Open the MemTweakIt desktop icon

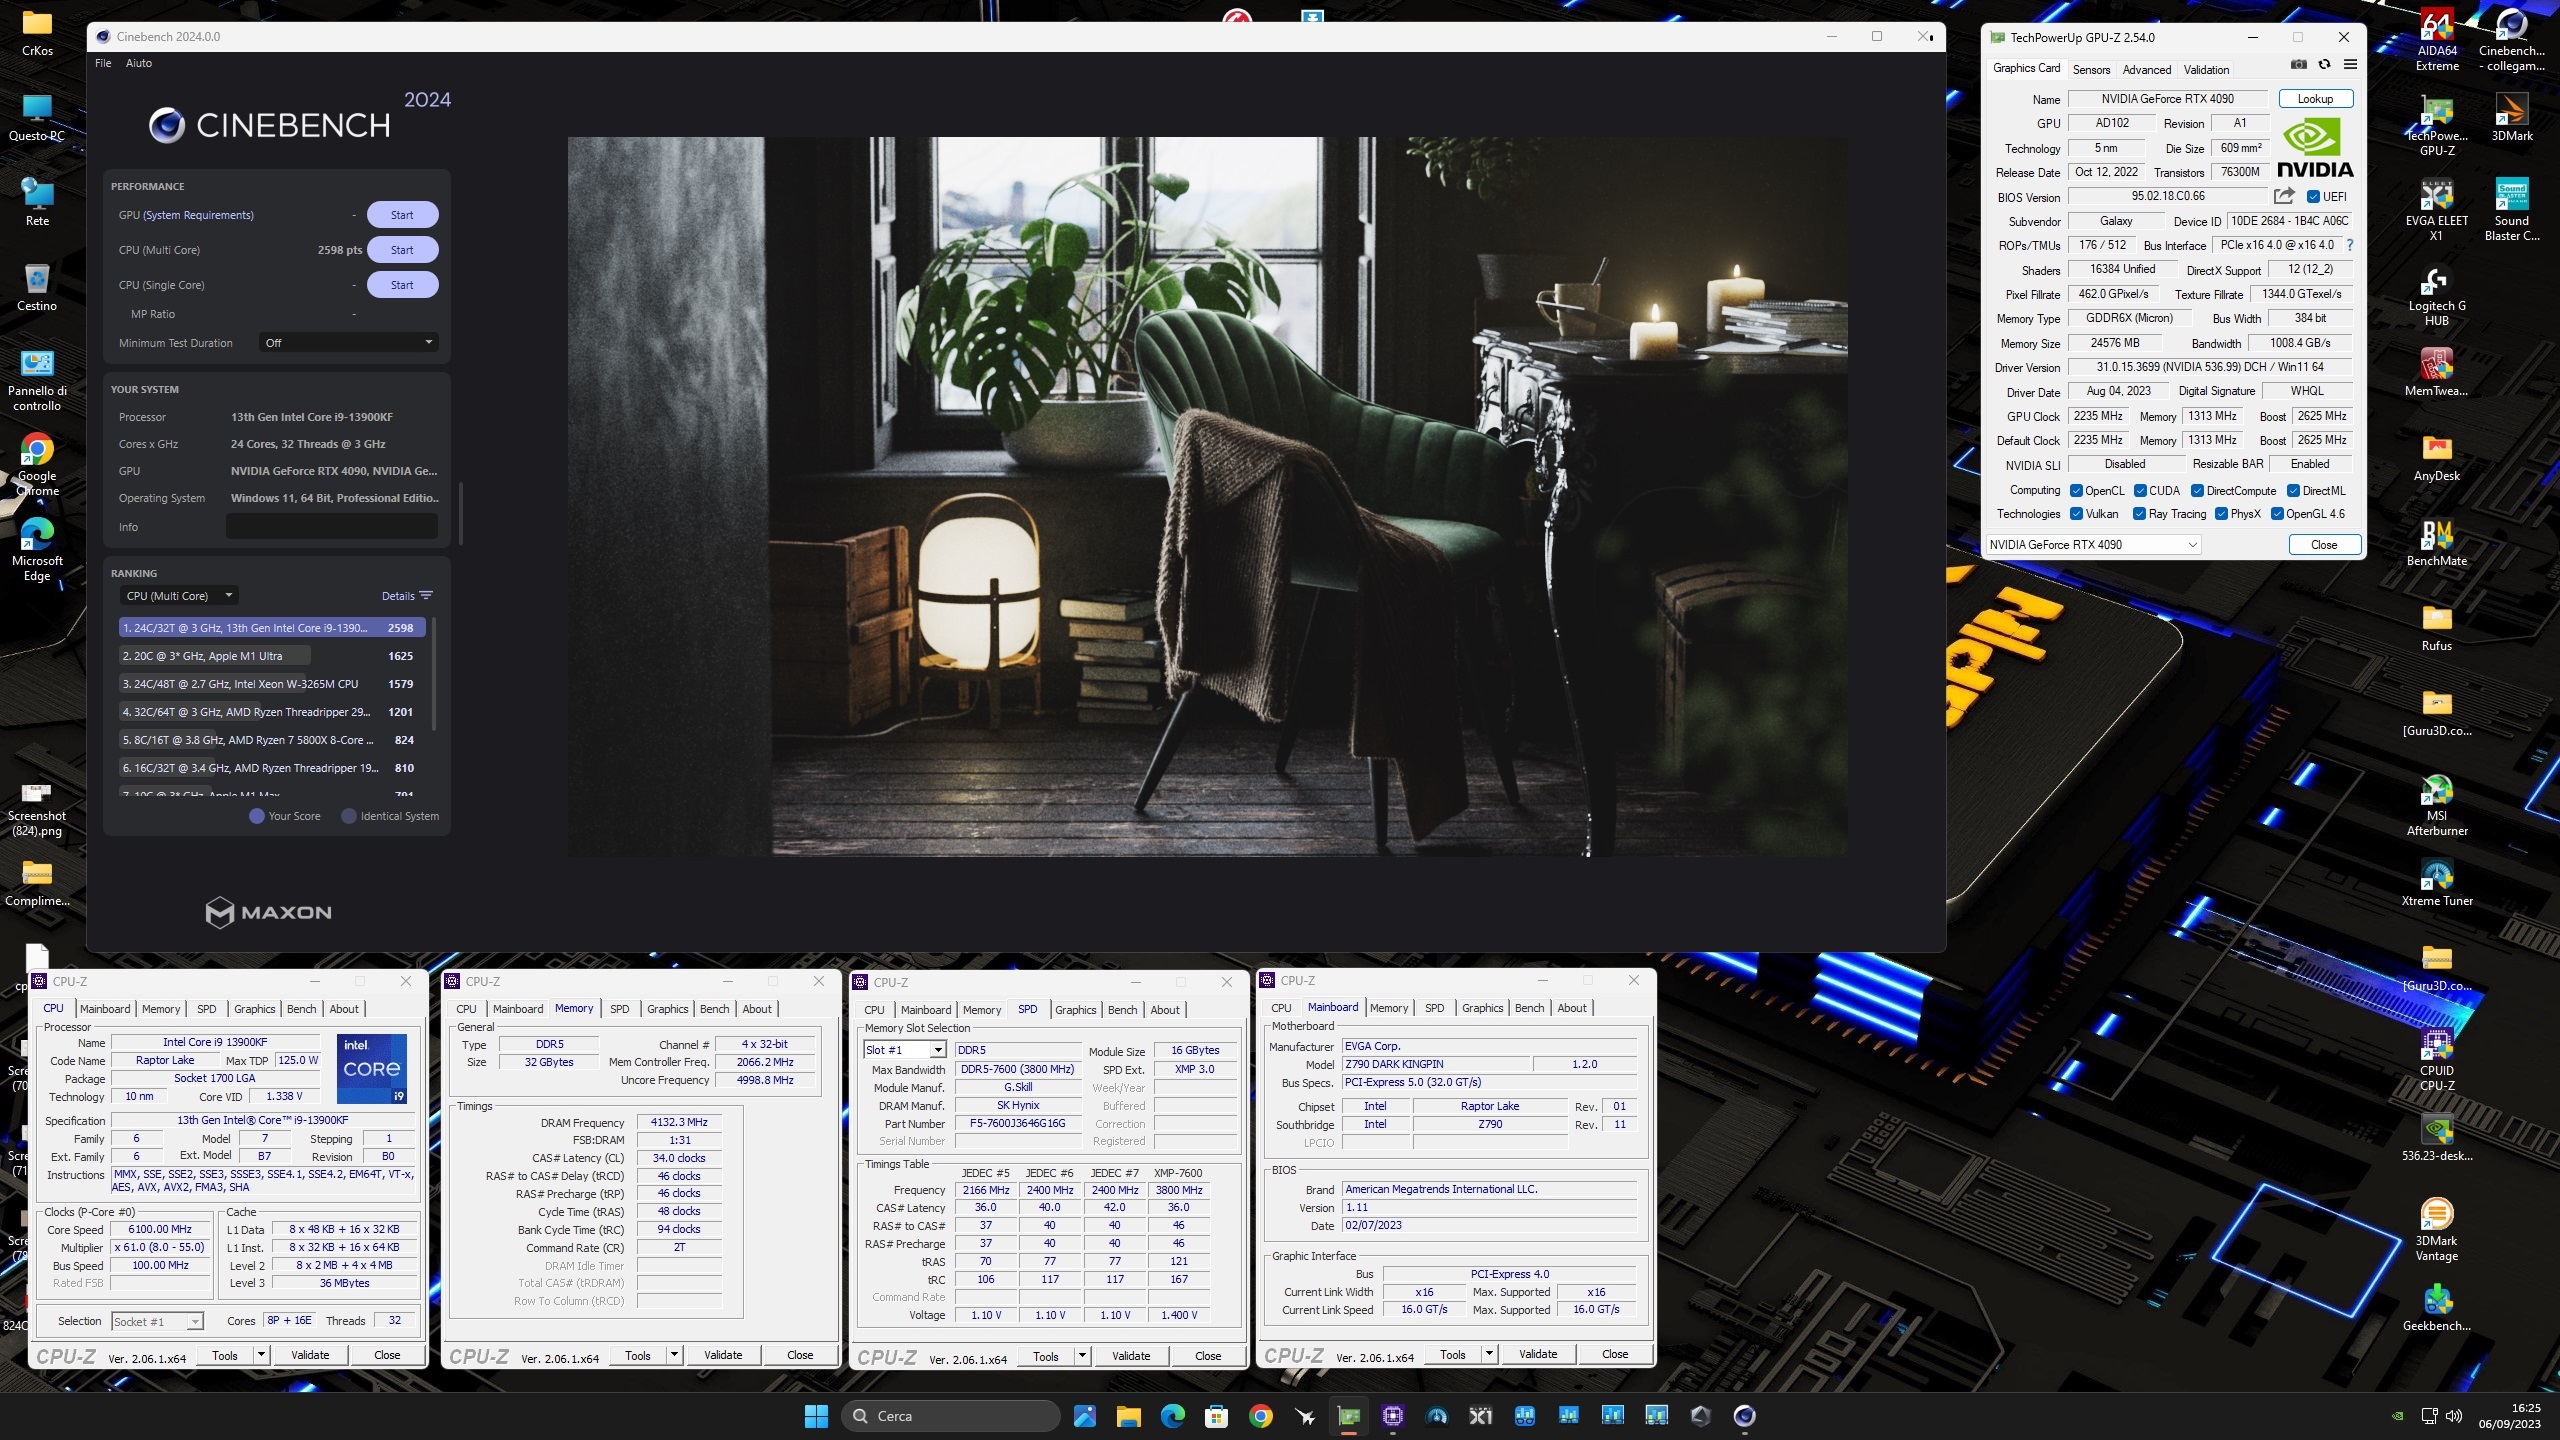pos(2437,372)
